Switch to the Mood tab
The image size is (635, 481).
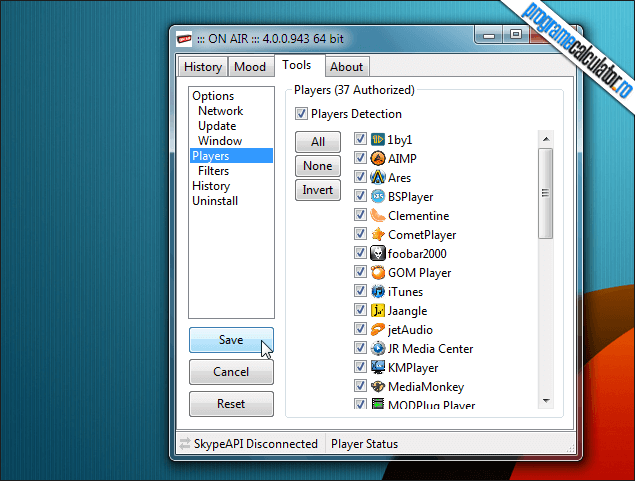click(x=250, y=67)
